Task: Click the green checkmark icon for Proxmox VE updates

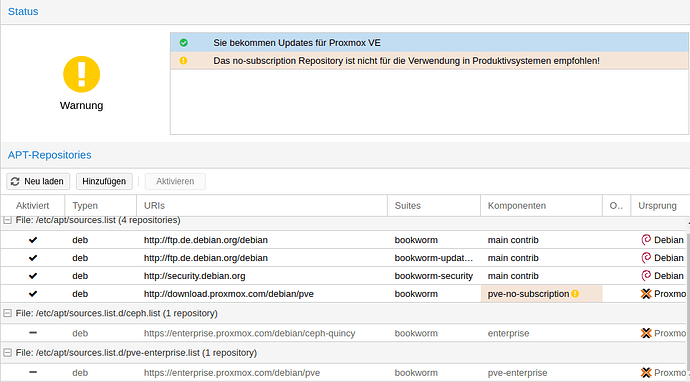Action: pos(184,43)
